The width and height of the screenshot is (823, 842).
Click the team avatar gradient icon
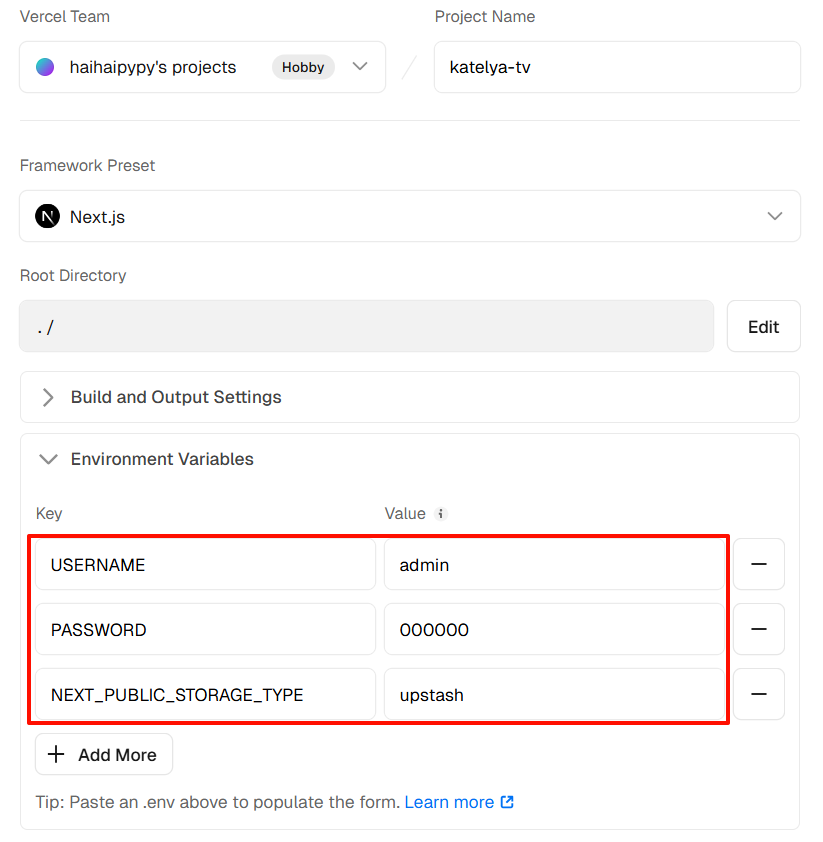[x=45, y=67]
